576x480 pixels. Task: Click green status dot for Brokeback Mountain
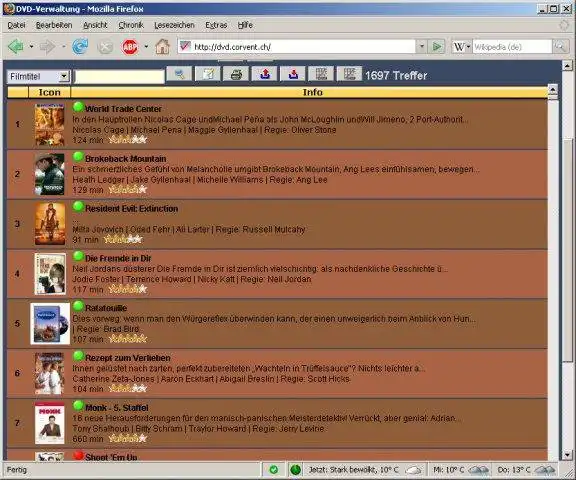tap(78, 157)
